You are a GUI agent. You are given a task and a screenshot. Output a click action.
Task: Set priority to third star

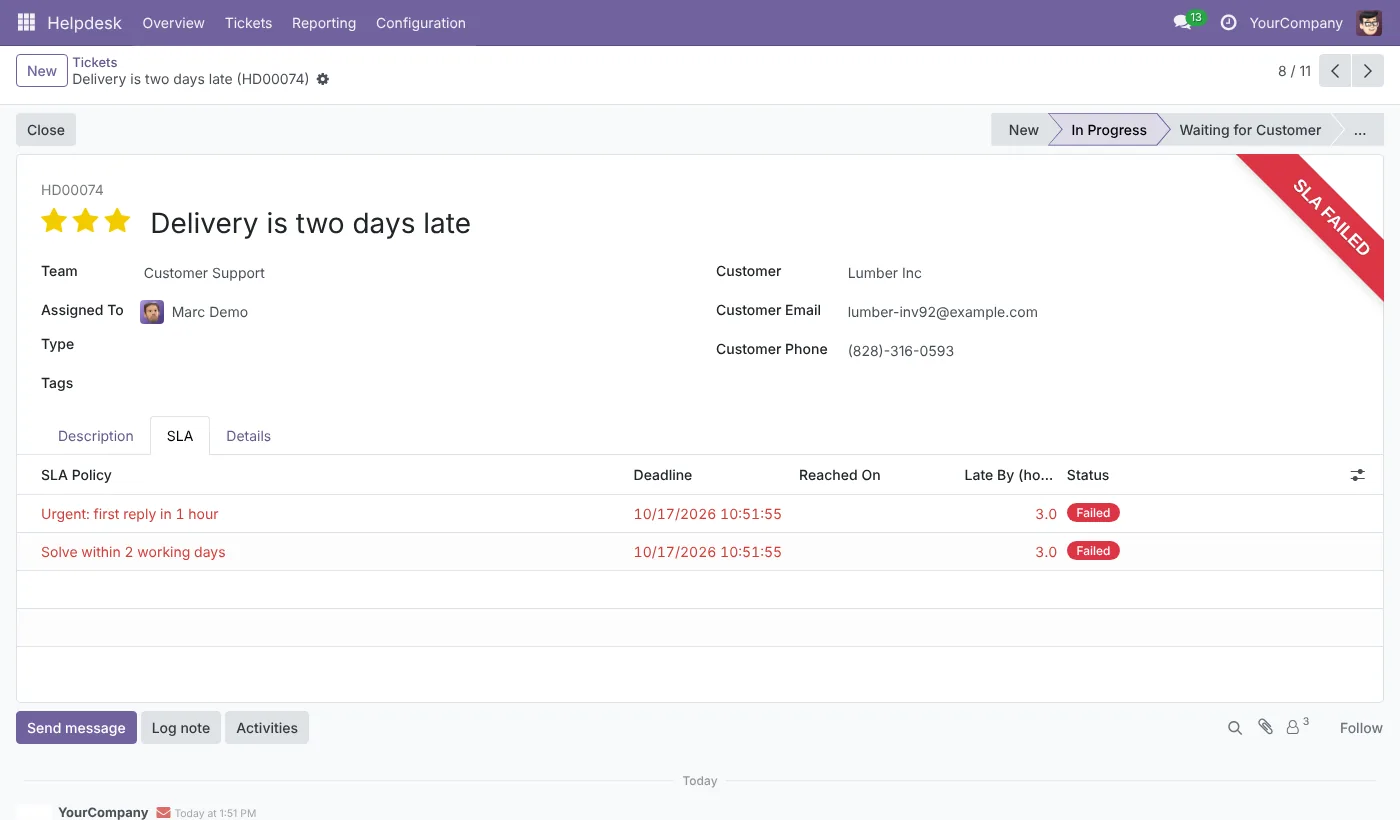[118, 221]
